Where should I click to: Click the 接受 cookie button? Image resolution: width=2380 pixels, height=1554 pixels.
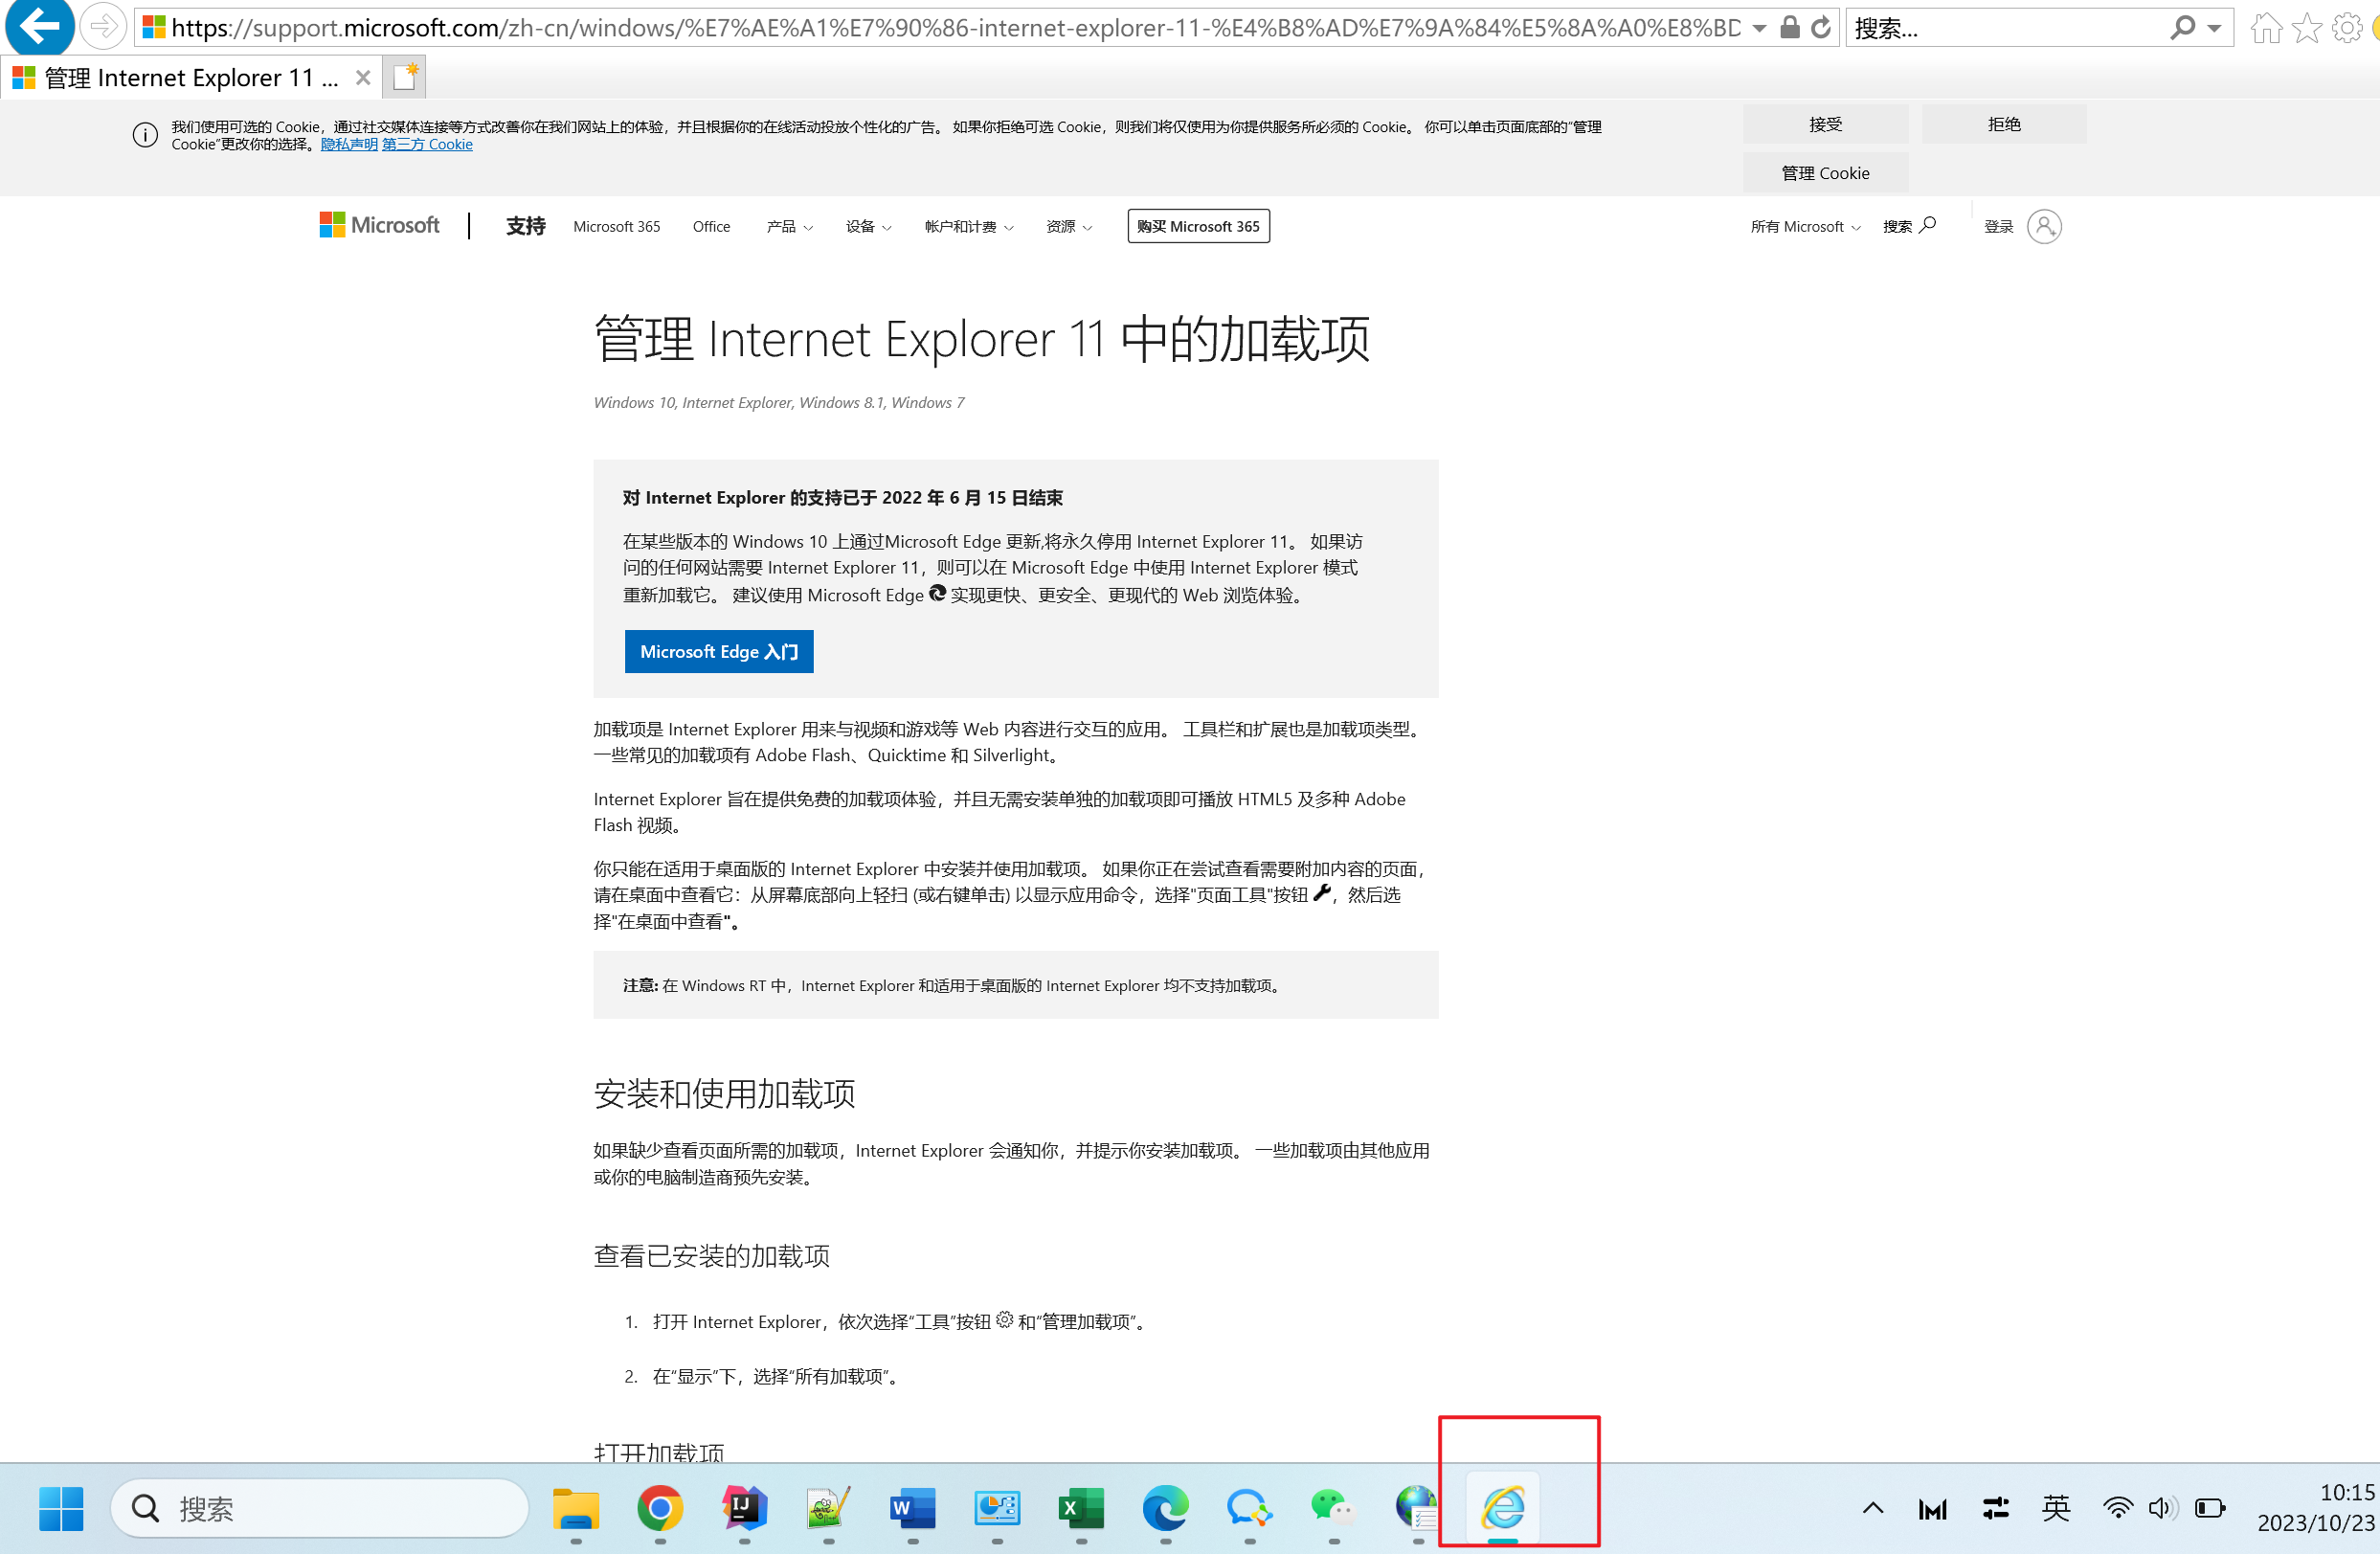(1827, 124)
